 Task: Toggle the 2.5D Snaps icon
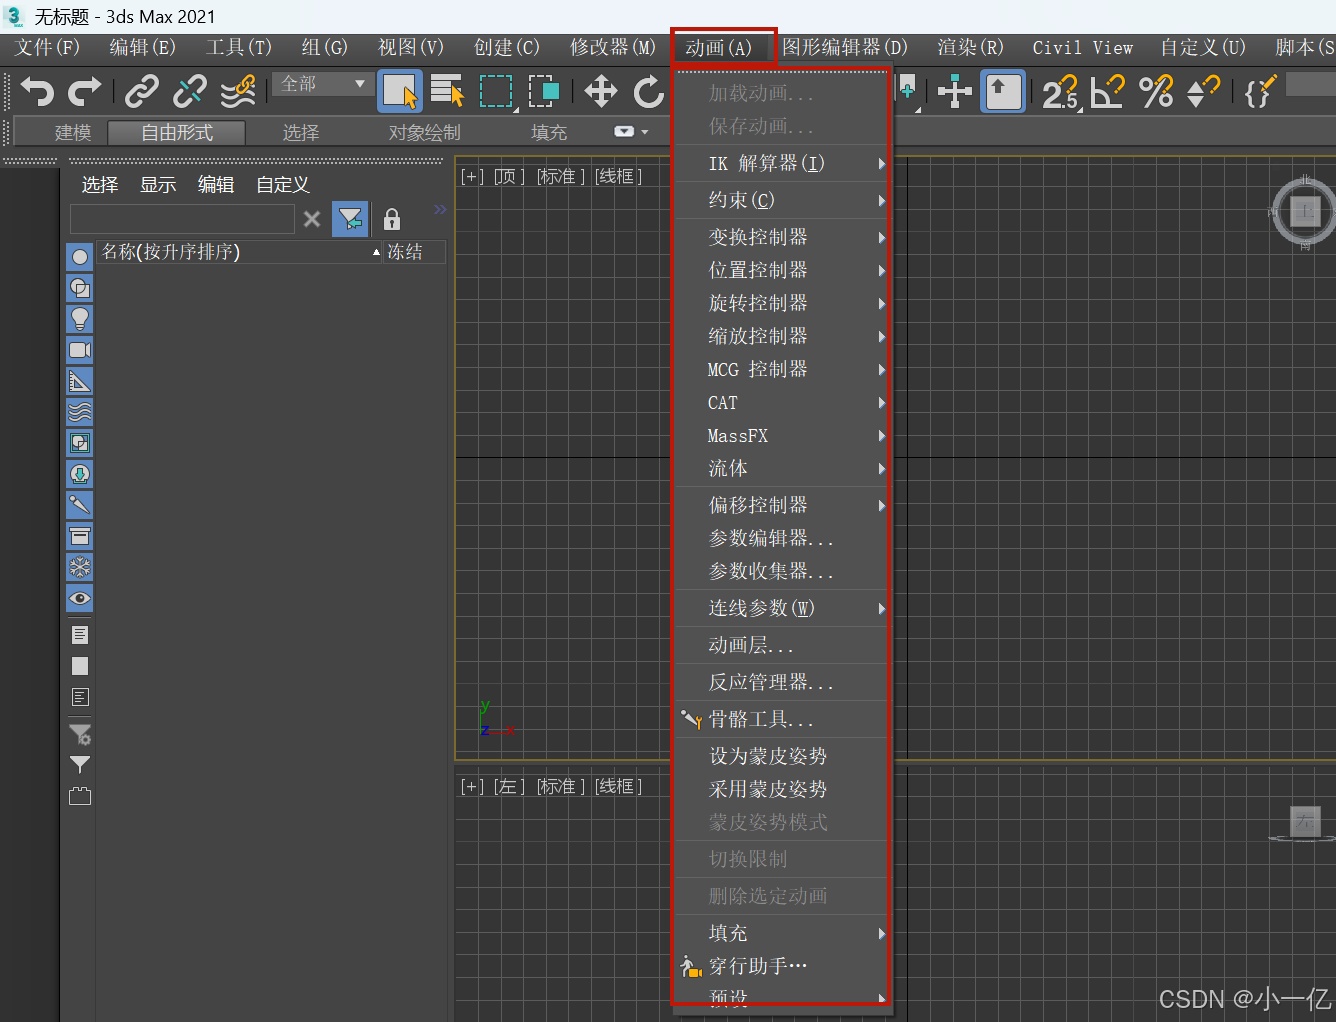pyautogui.click(x=1060, y=92)
